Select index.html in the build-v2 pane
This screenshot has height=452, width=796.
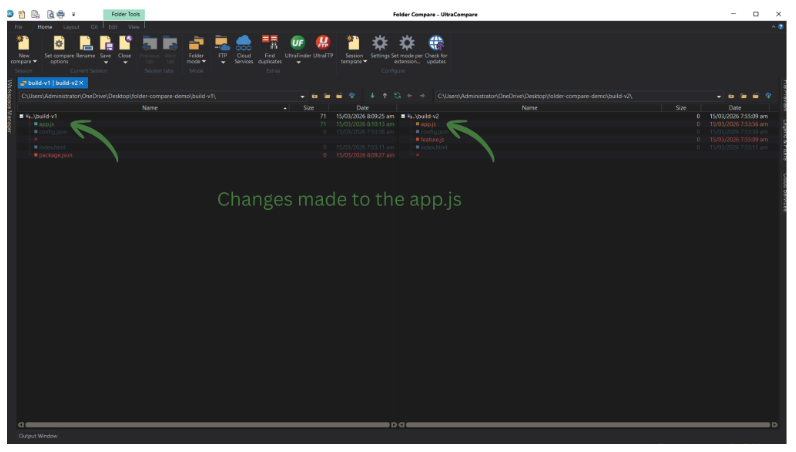(x=434, y=147)
